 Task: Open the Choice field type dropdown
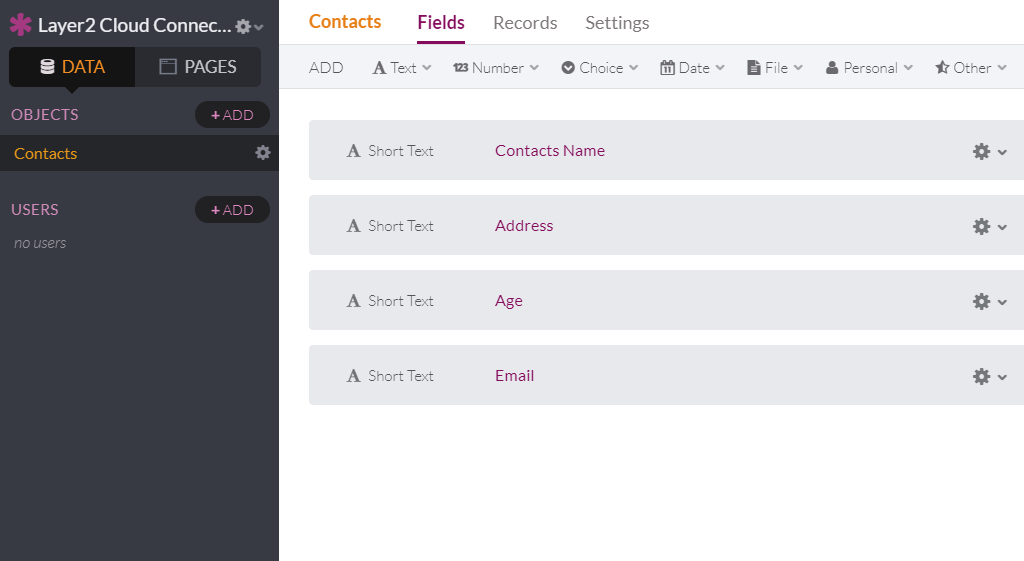pyautogui.click(x=599, y=68)
